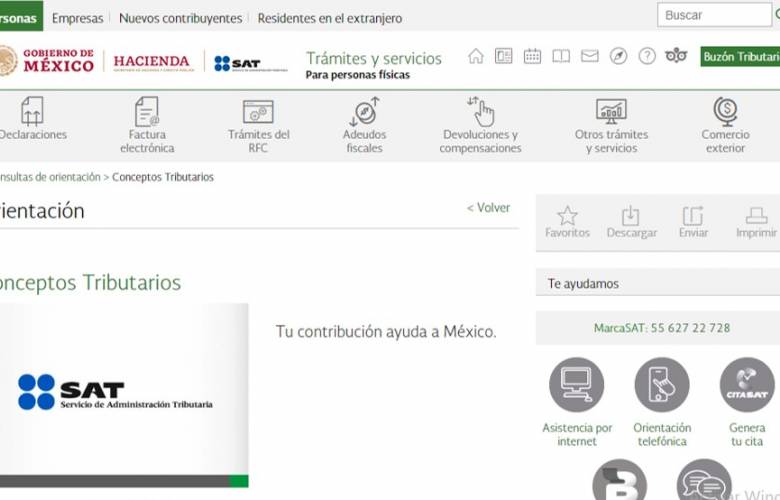Open Asistencia por internet icon
780x500 pixels.
577,385
